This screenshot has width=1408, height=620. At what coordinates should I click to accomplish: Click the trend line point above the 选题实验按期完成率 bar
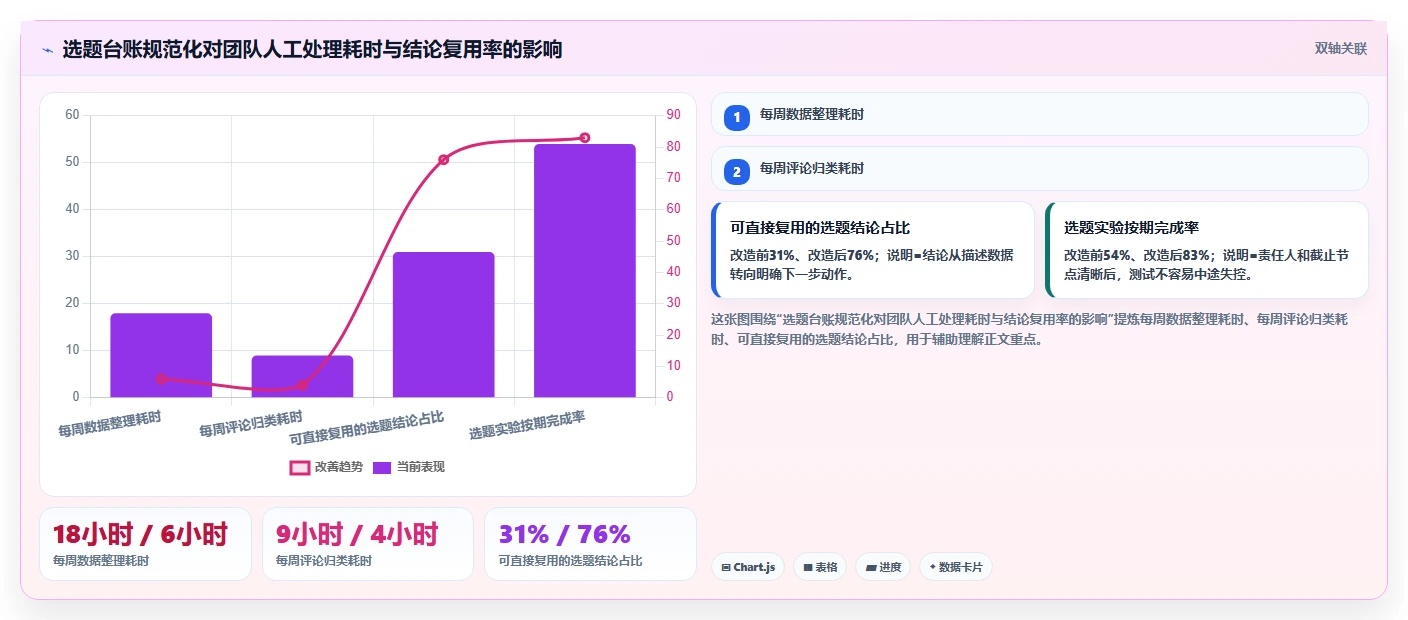[585, 138]
